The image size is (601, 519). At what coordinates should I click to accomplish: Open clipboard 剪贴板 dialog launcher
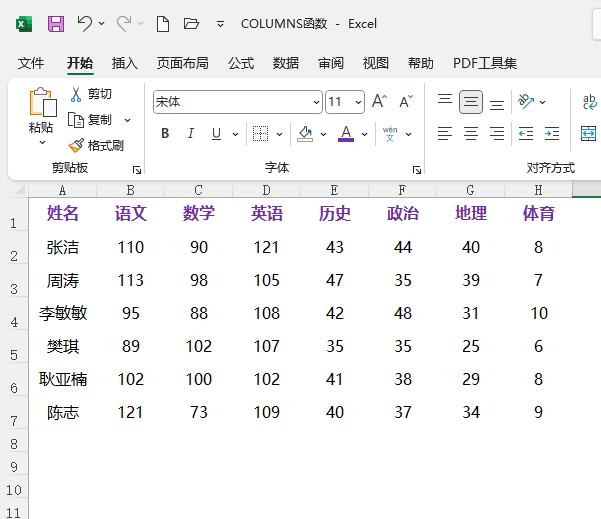coord(137,170)
